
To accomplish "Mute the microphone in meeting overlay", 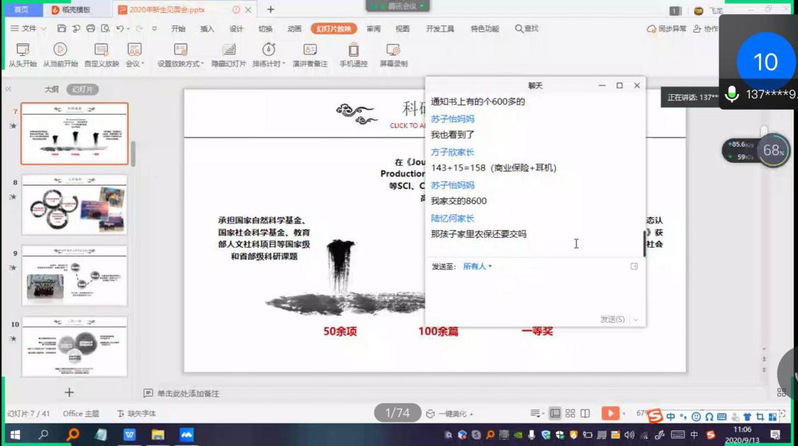I will [x=733, y=94].
